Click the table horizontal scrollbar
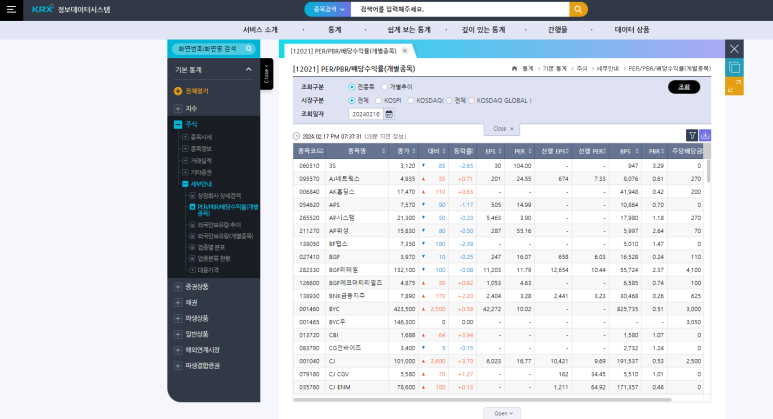 [482, 400]
